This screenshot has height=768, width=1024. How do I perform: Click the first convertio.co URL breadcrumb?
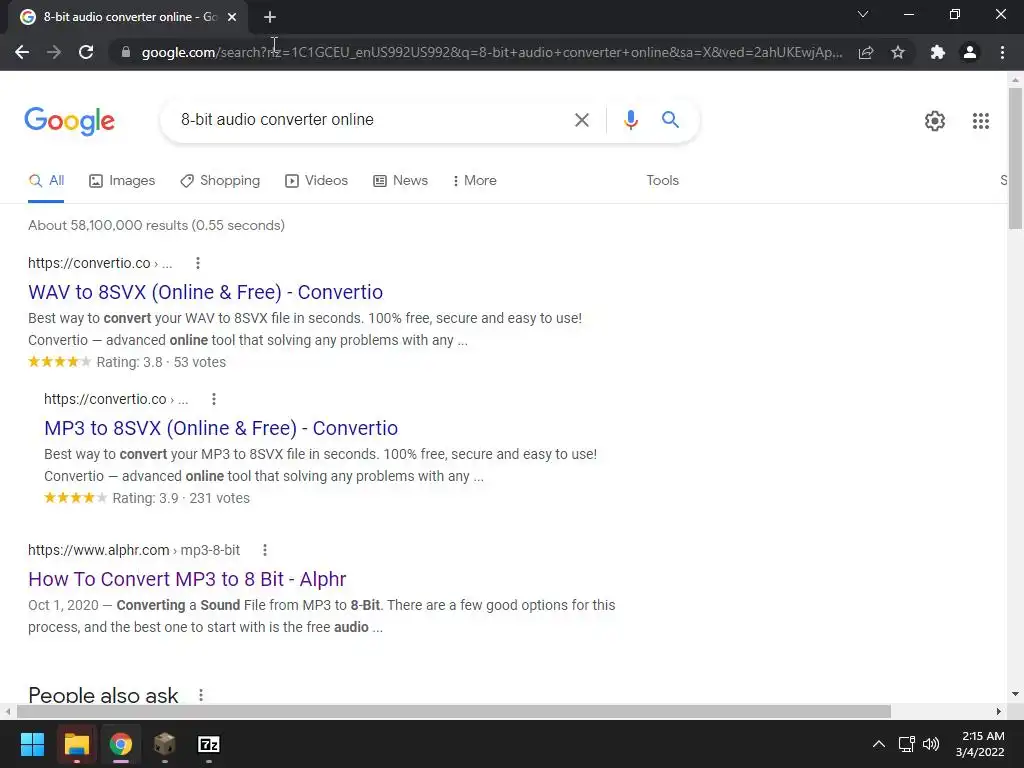(x=100, y=263)
